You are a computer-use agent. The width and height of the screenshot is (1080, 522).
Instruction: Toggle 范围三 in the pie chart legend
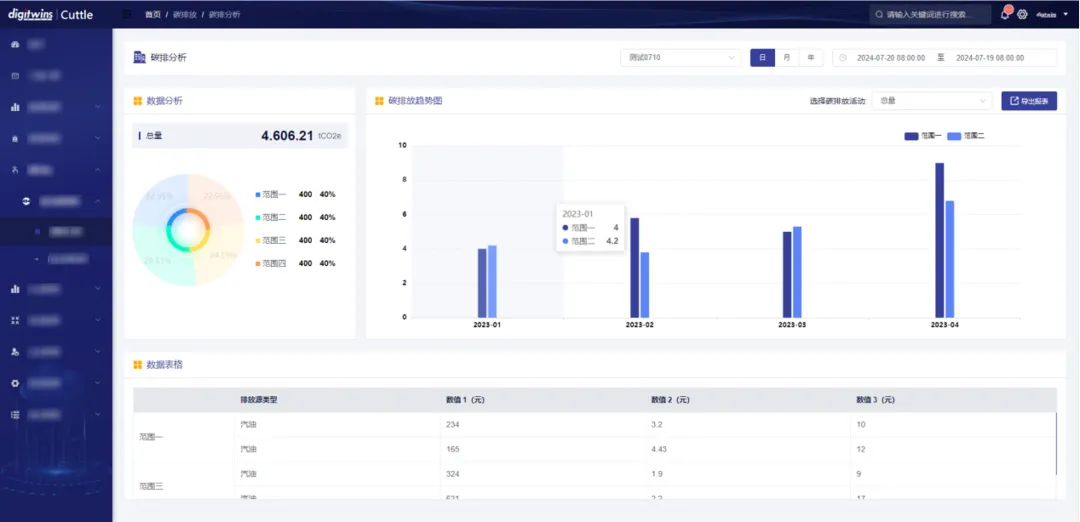(x=270, y=240)
